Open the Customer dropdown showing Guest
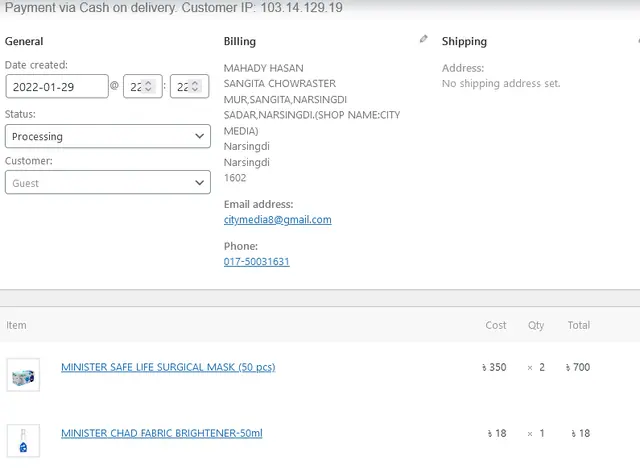640x473 pixels. (108, 182)
